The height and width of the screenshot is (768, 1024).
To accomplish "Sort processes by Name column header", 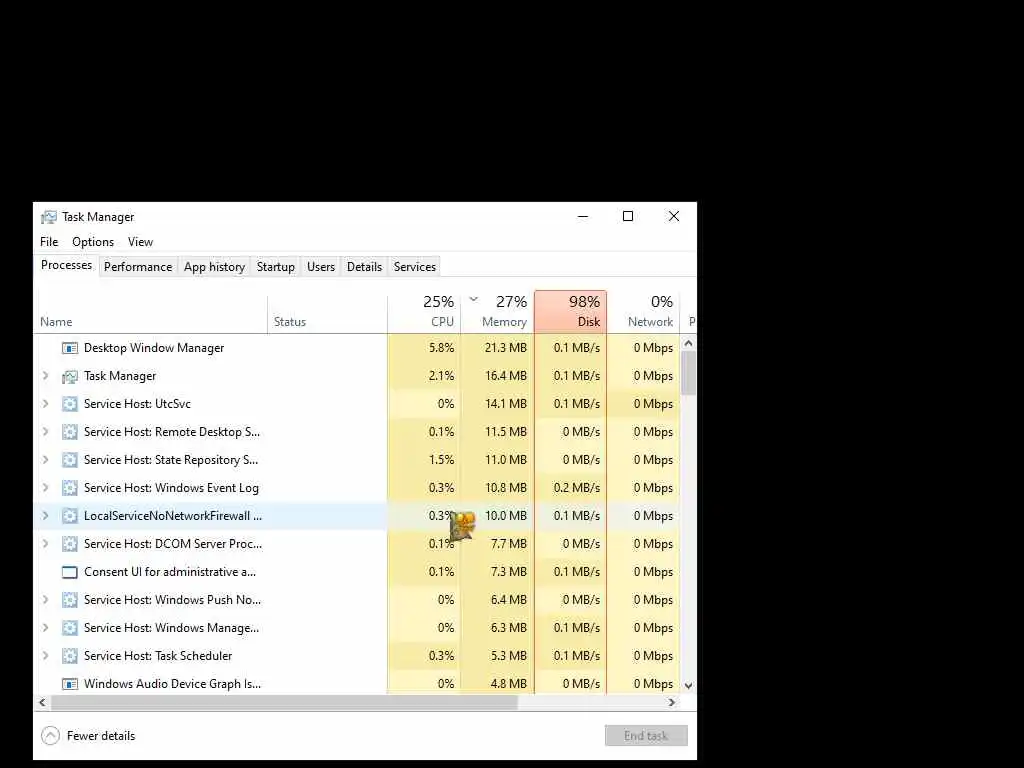I will pyautogui.click(x=150, y=314).
